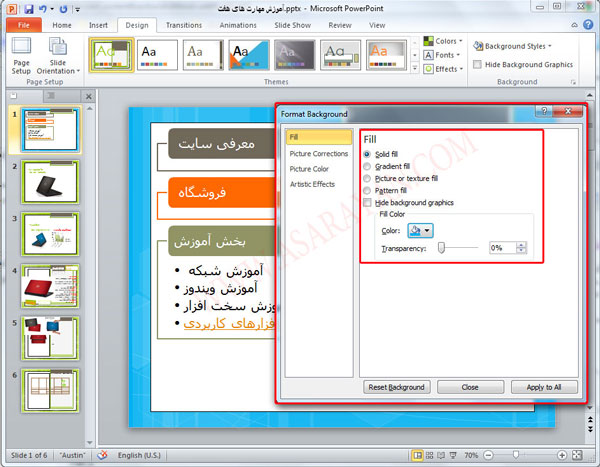Open the Picture Corrections section
The height and width of the screenshot is (467, 600).
318,154
